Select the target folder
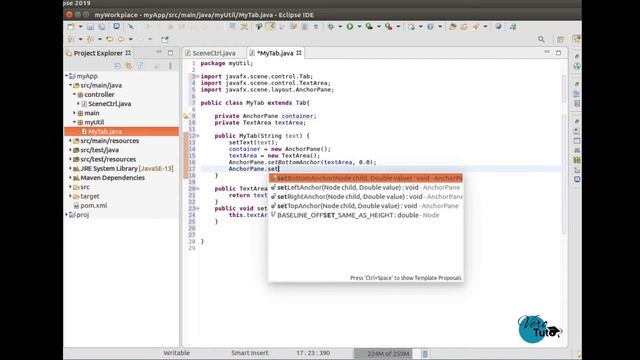Viewport: 640px width, 360px height. click(x=90, y=196)
